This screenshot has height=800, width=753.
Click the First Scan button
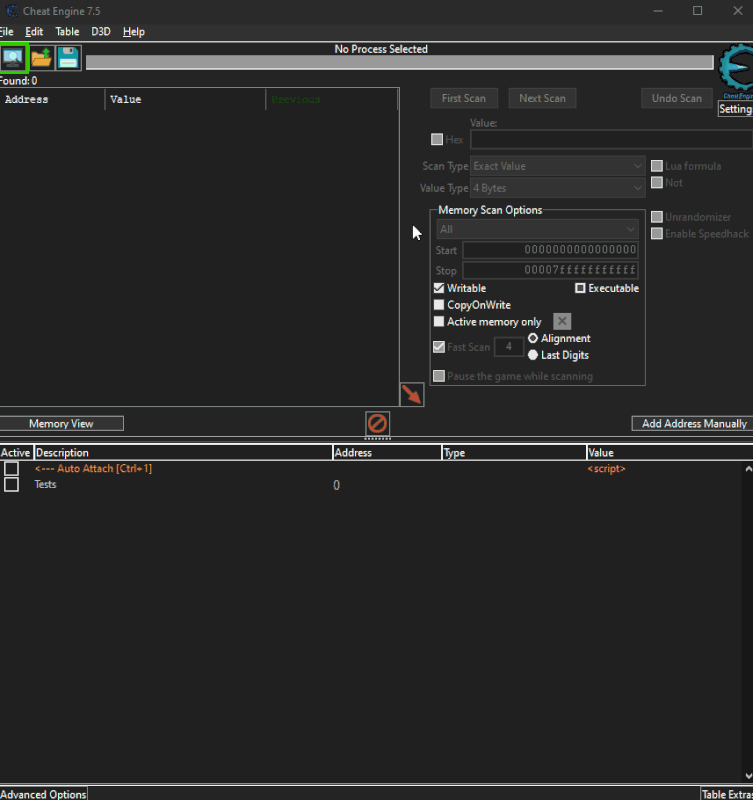(x=464, y=98)
